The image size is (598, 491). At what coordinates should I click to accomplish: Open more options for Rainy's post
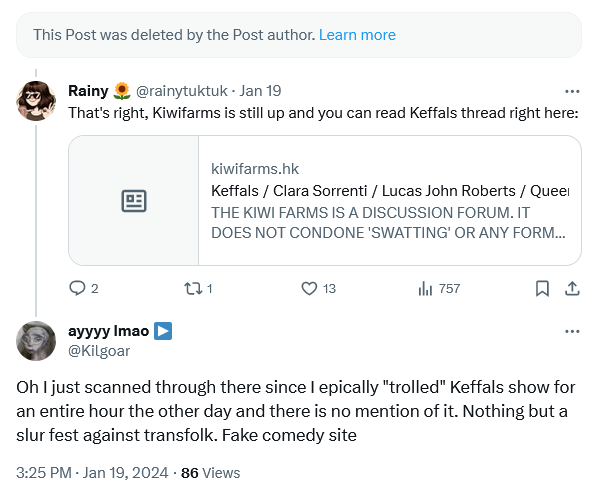[x=572, y=91]
